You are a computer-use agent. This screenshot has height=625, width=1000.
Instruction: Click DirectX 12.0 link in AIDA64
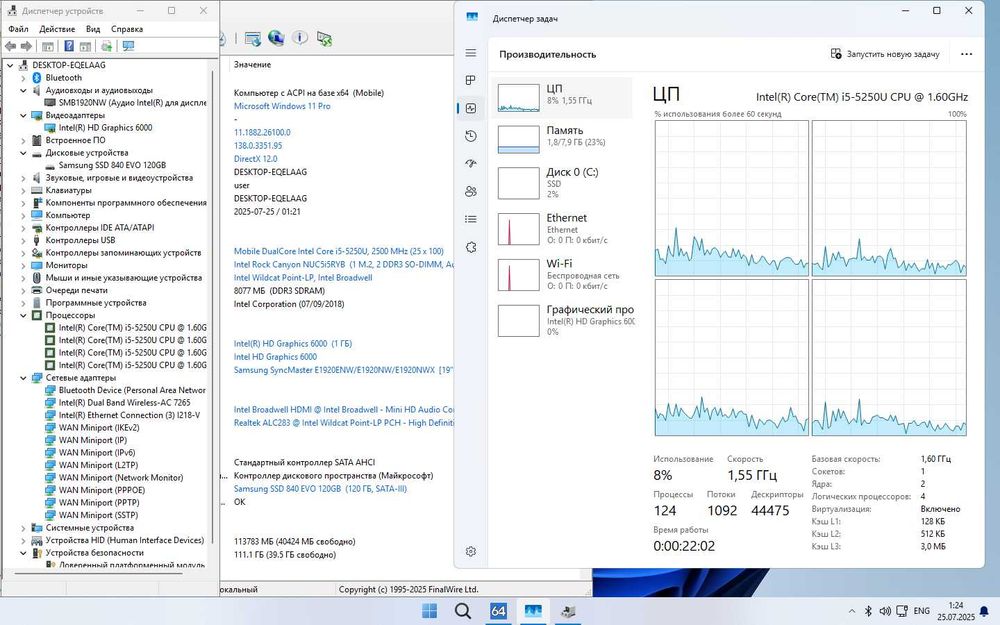pos(255,159)
